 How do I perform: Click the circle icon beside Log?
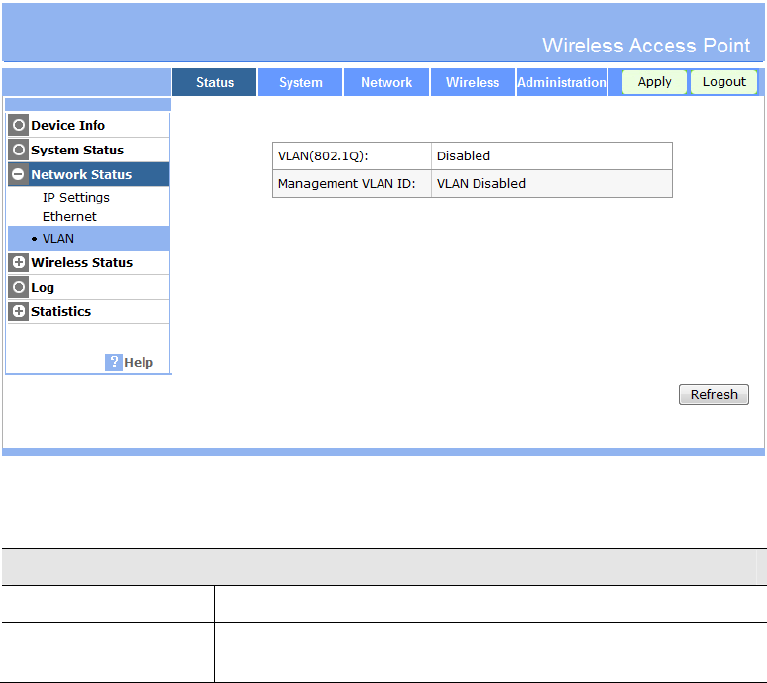19,287
